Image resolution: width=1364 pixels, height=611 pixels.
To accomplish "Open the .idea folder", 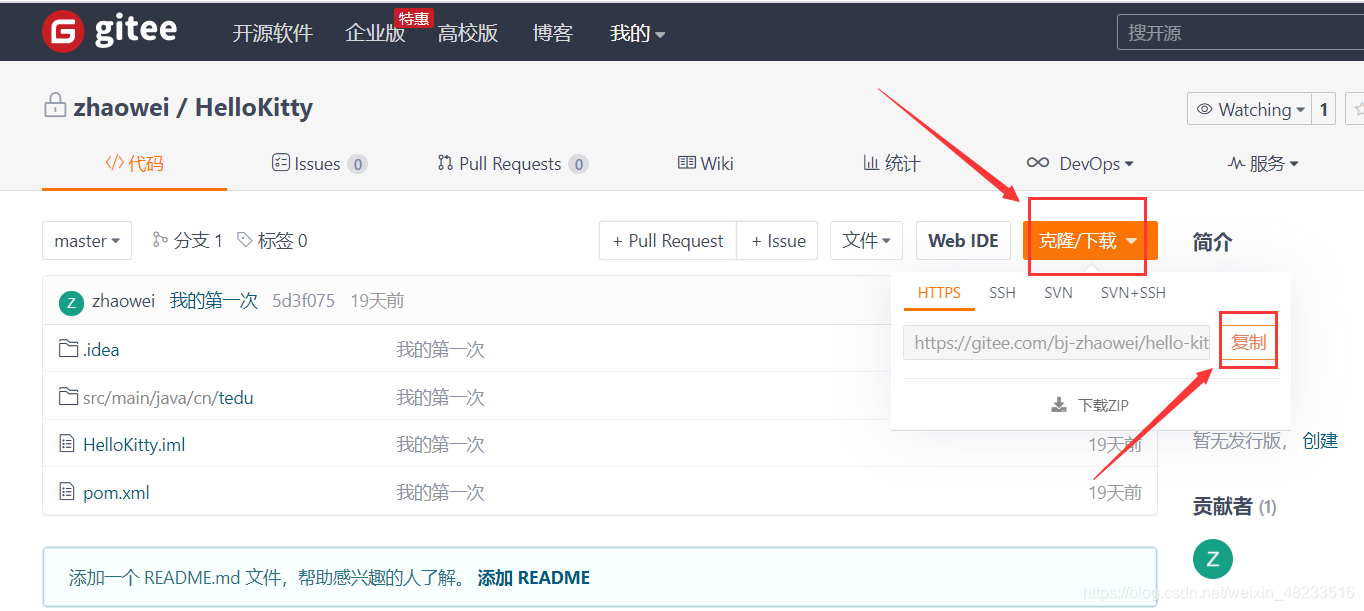I will click(x=101, y=349).
